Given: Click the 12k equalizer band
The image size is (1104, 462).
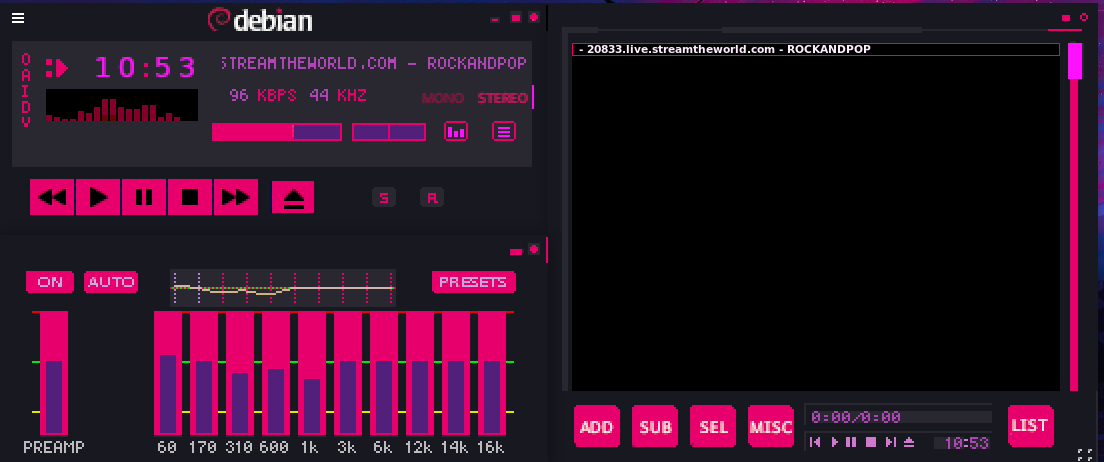Looking at the screenshot, I should click(420, 373).
